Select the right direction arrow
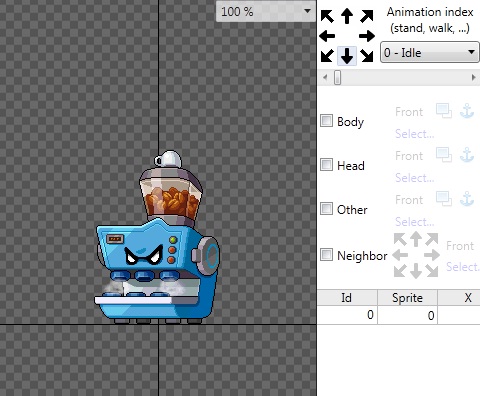 [367, 36]
